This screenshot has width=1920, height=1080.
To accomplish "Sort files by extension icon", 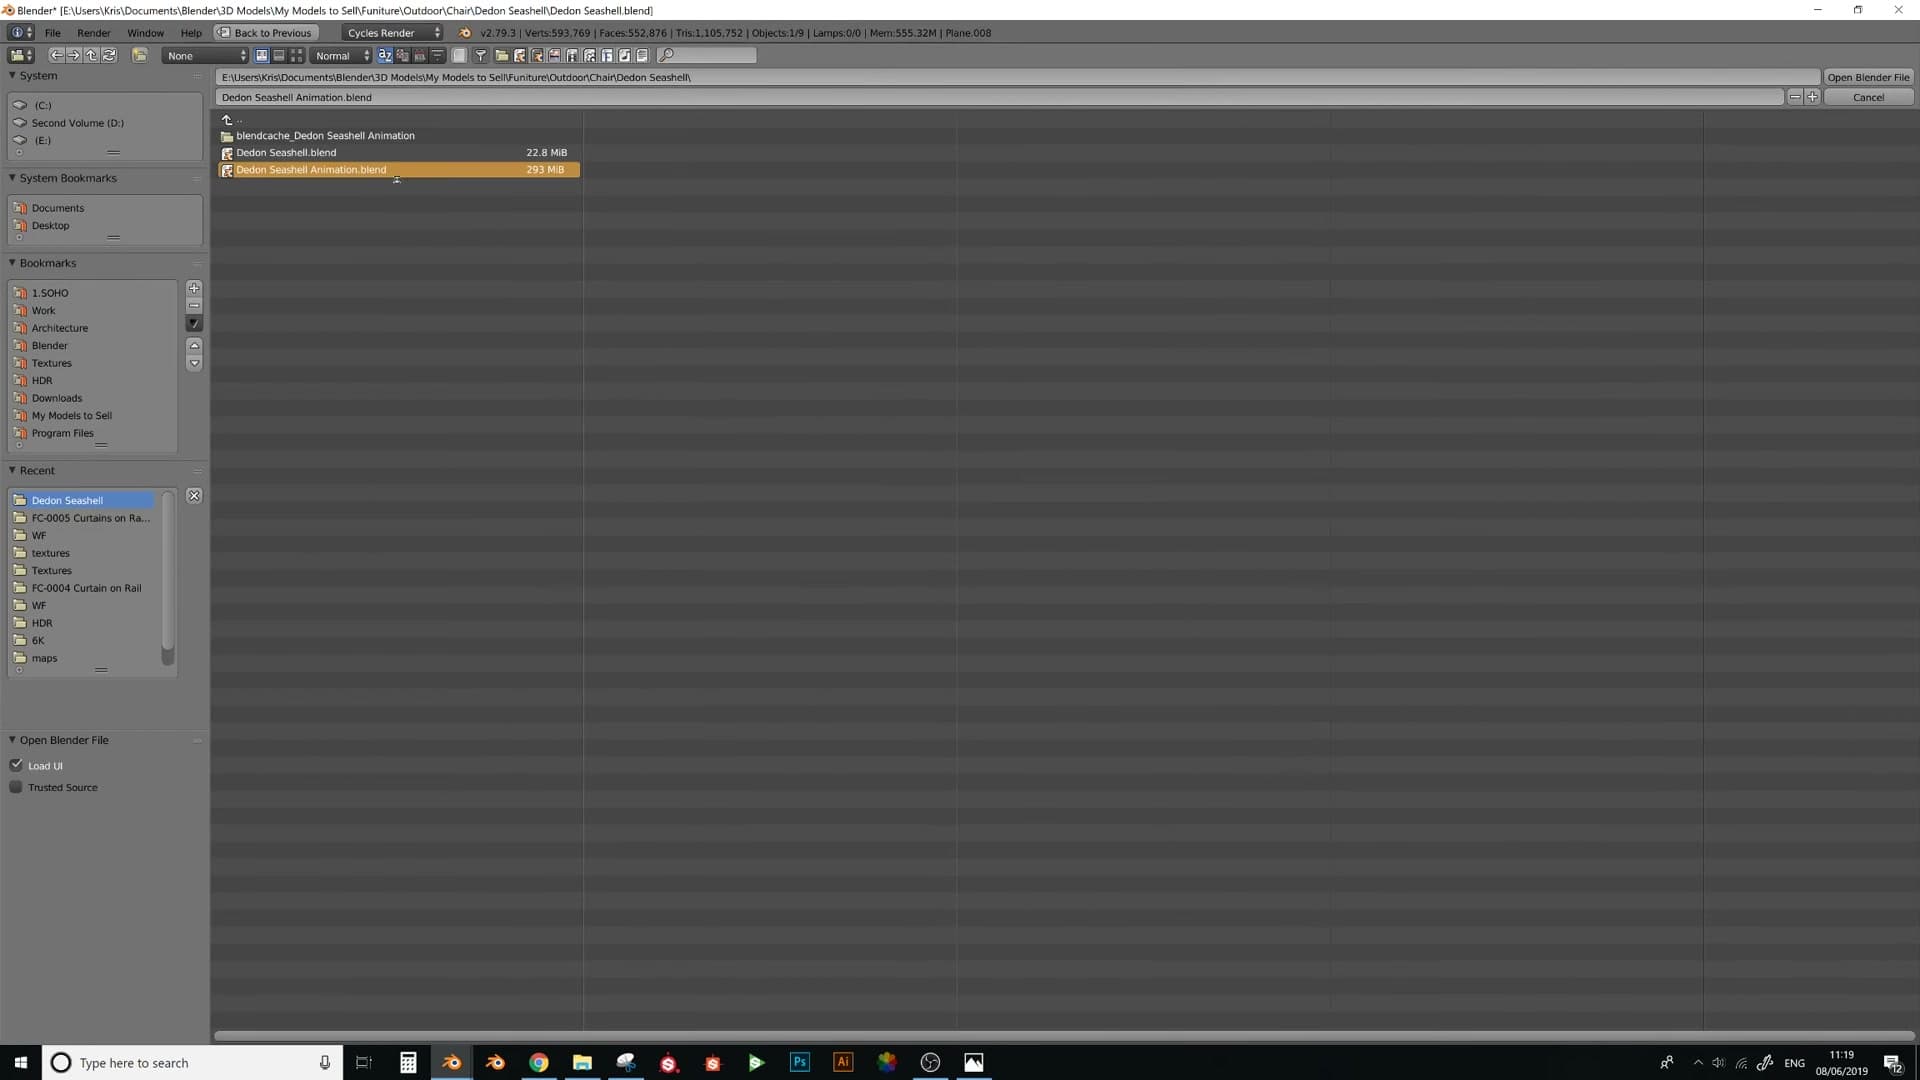I will [x=402, y=56].
